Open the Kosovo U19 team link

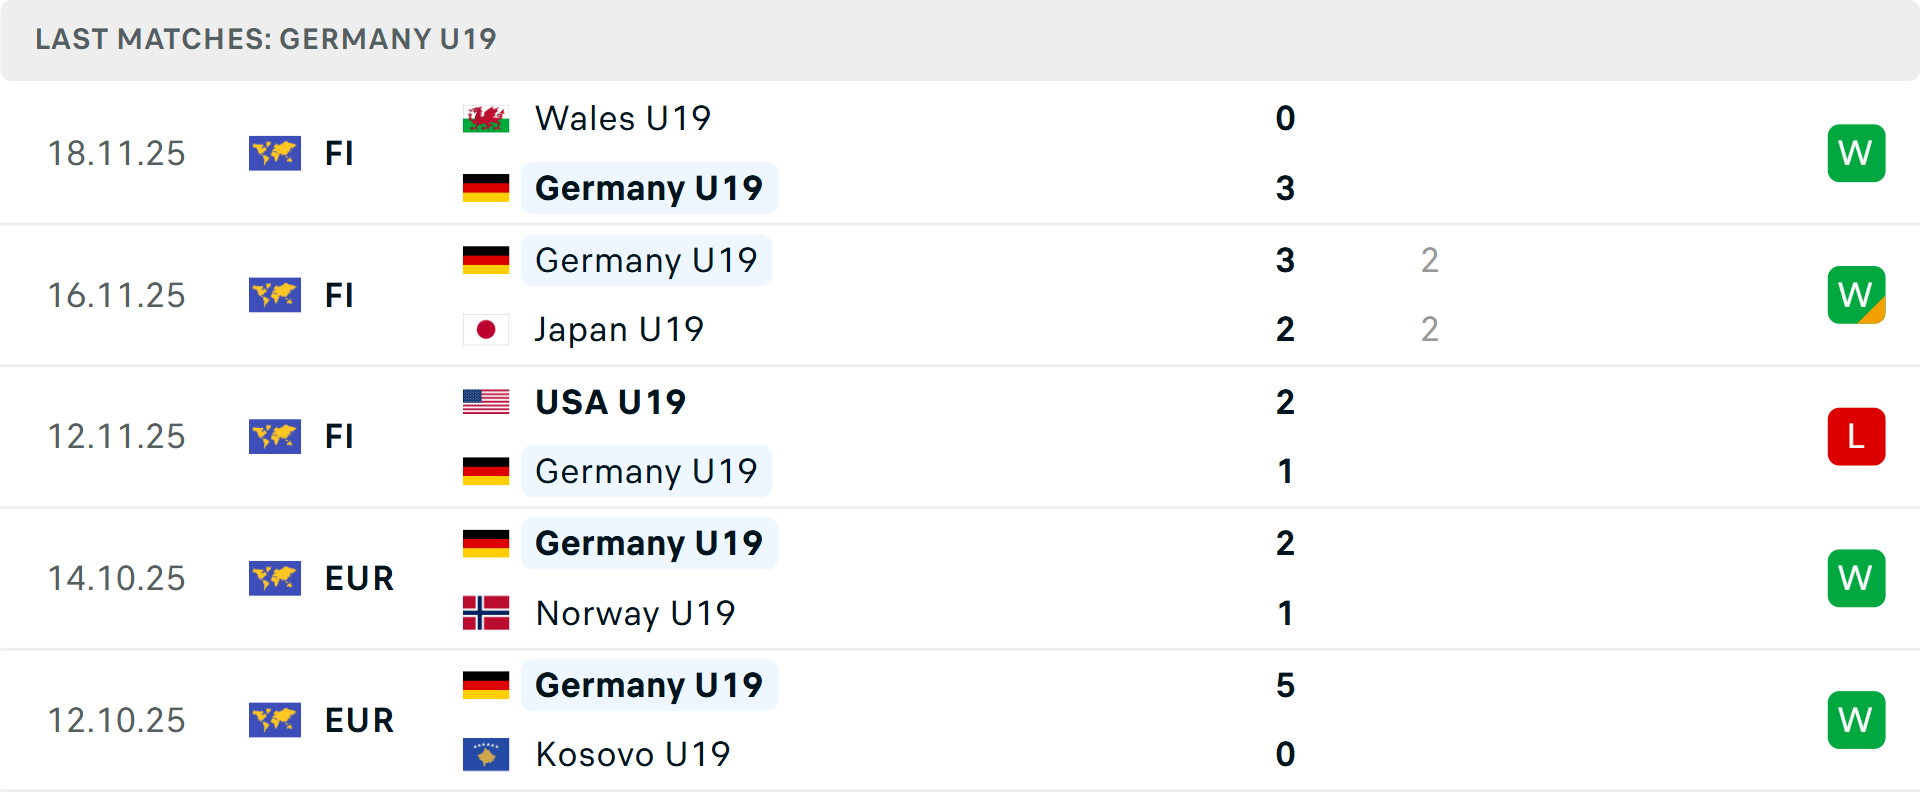click(x=632, y=755)
